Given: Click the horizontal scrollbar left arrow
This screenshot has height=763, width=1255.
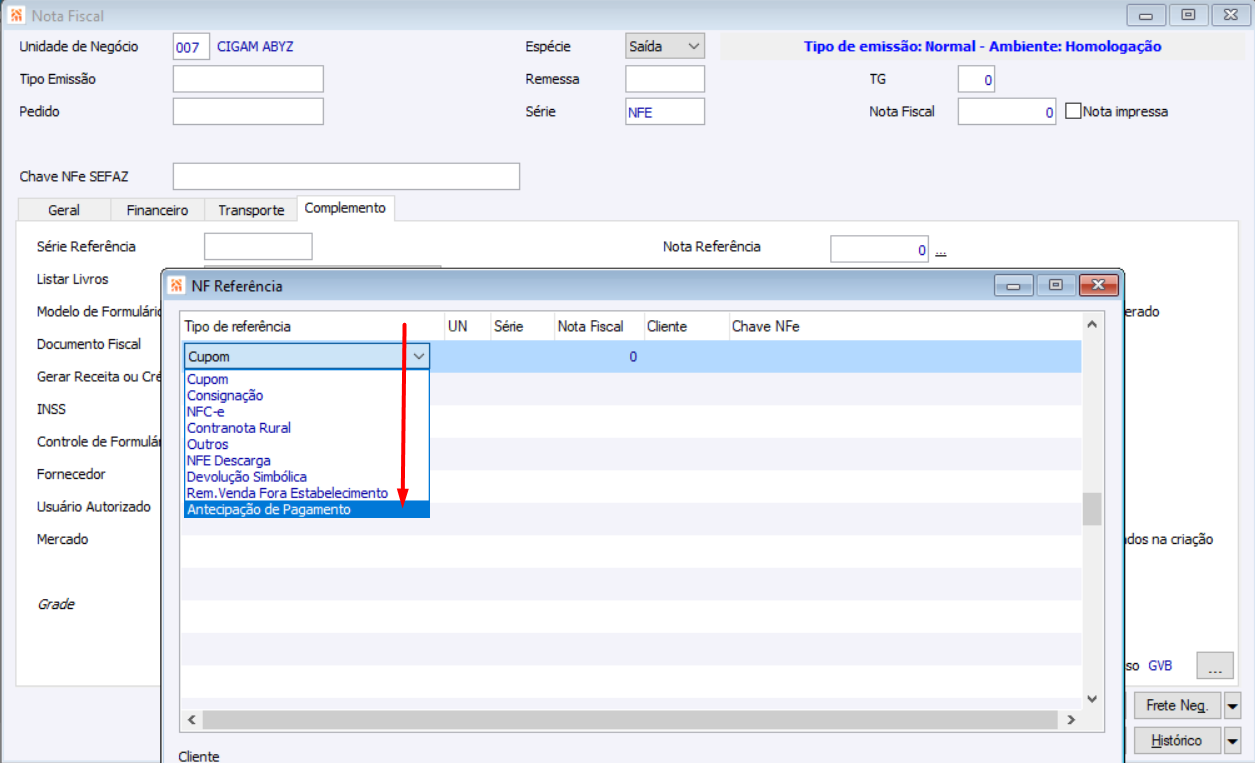Looking at the screenshot, I should pyautogui.click(x=192, y=720).
